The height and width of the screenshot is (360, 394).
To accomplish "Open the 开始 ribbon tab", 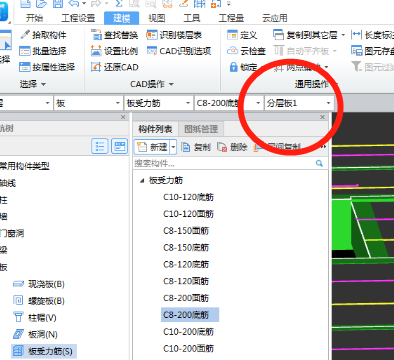I will pos(34,18).
